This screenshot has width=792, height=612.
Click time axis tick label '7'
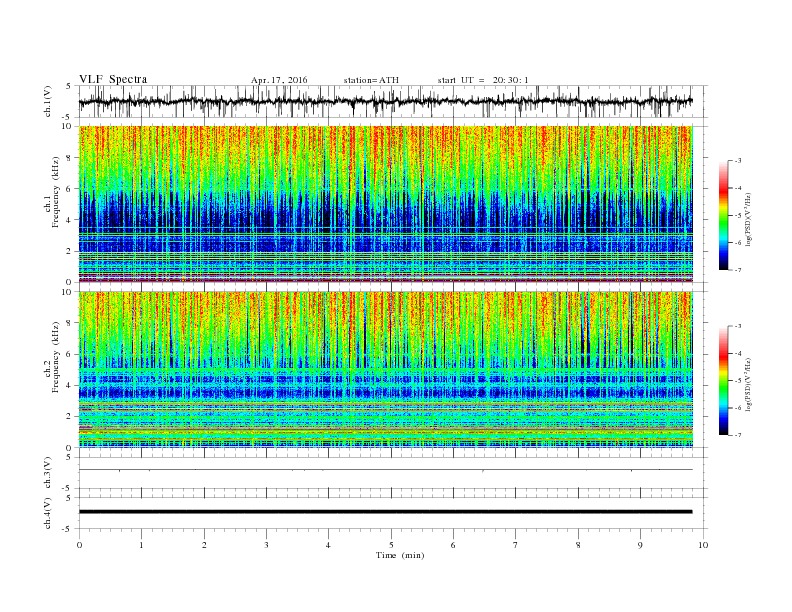516,545
